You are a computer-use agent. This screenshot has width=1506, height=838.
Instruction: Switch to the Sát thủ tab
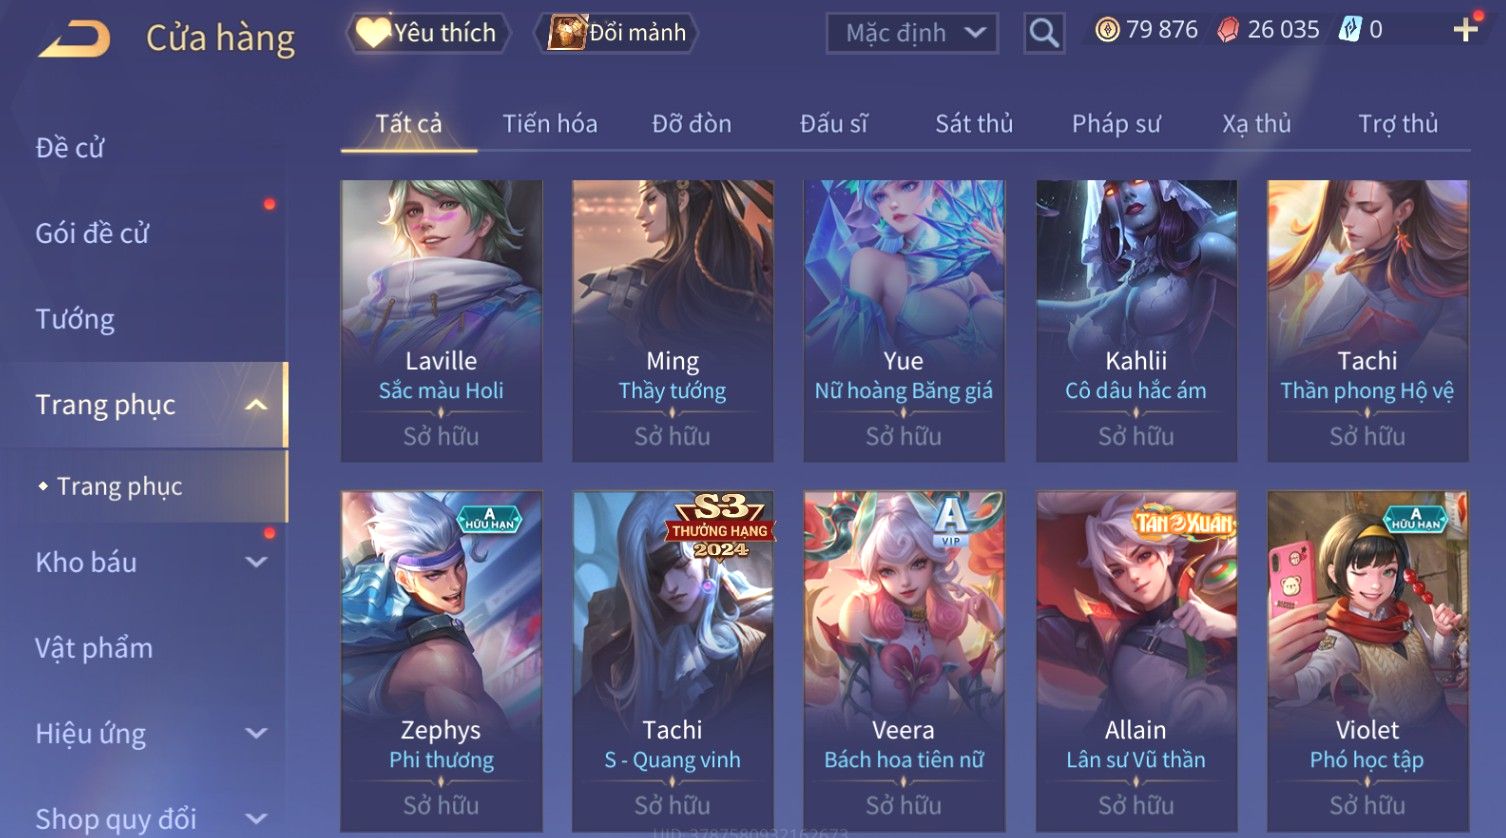point(974,124)
